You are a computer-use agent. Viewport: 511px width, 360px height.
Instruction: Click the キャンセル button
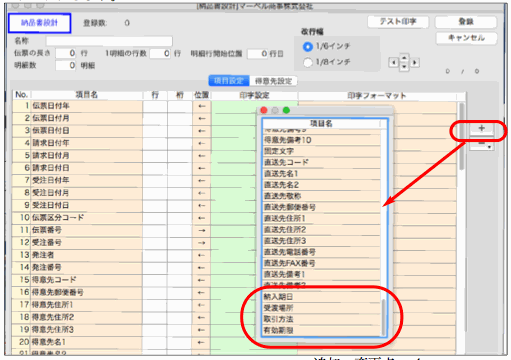pyautogui.click(x=466, y=38)
